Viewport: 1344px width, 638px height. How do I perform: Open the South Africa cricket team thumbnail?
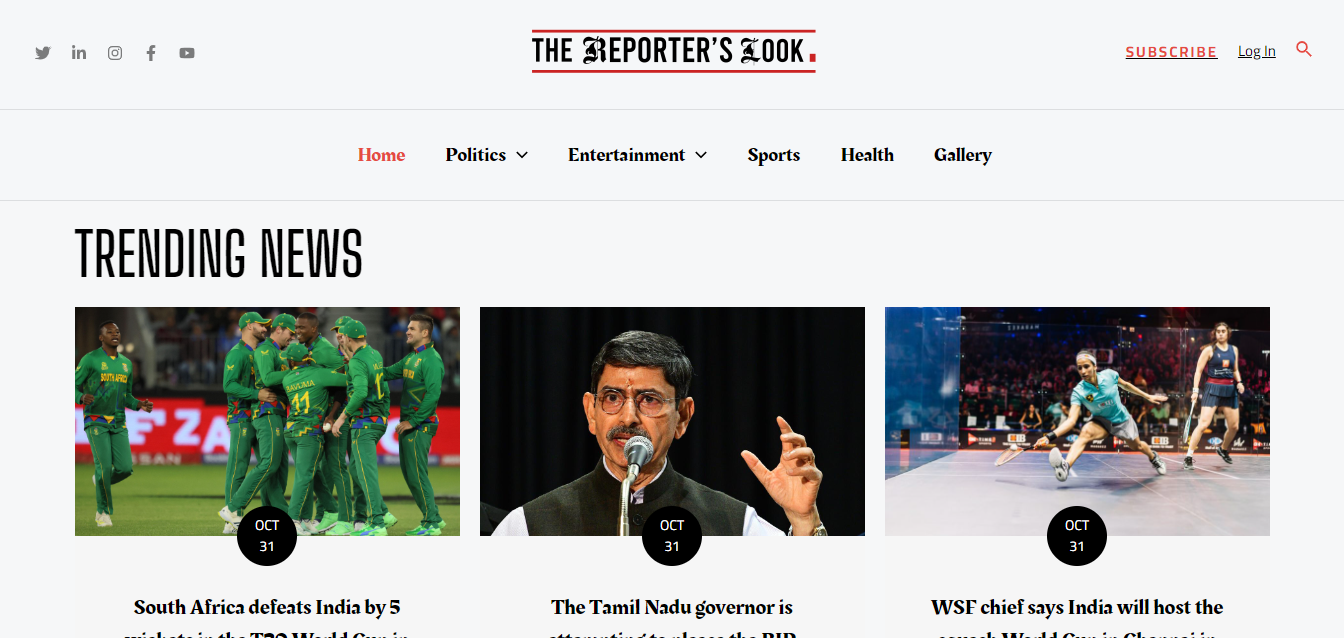click(267, 421)
